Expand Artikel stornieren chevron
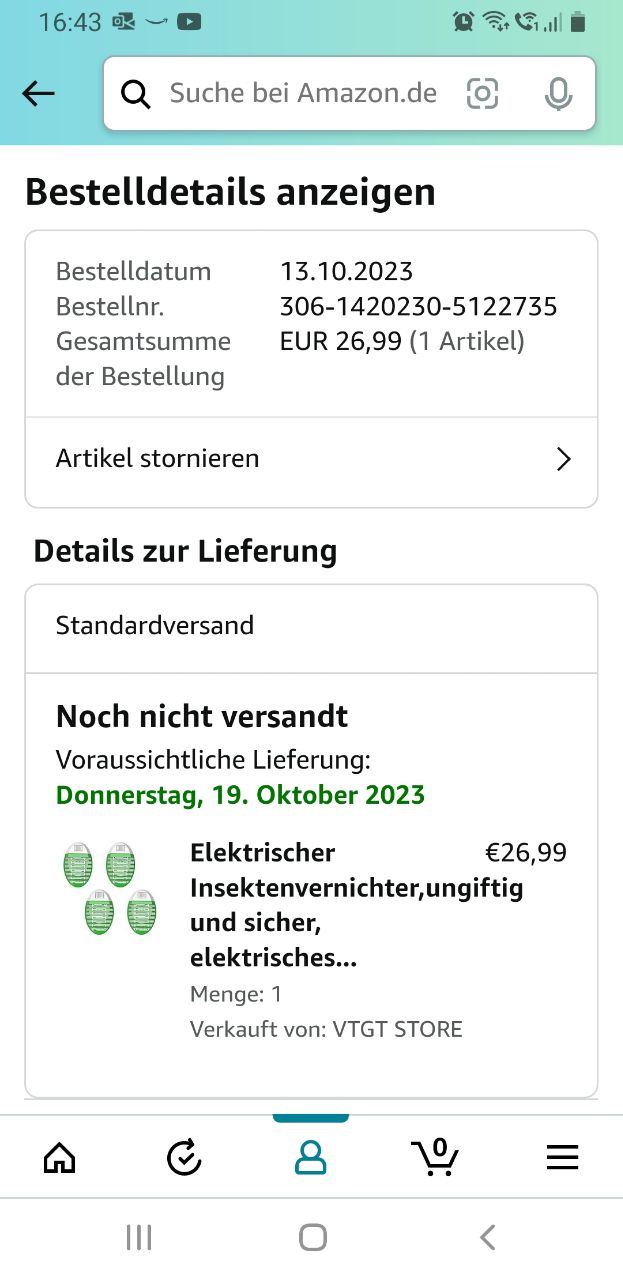This screenshot has width=623, height=1280. click(563, 459)
